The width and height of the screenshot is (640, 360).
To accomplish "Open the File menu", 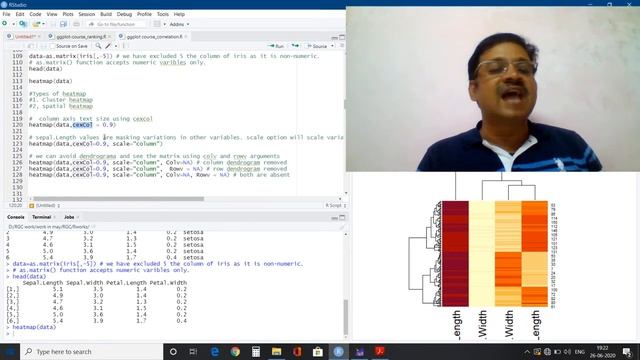I will pos(6,14).
